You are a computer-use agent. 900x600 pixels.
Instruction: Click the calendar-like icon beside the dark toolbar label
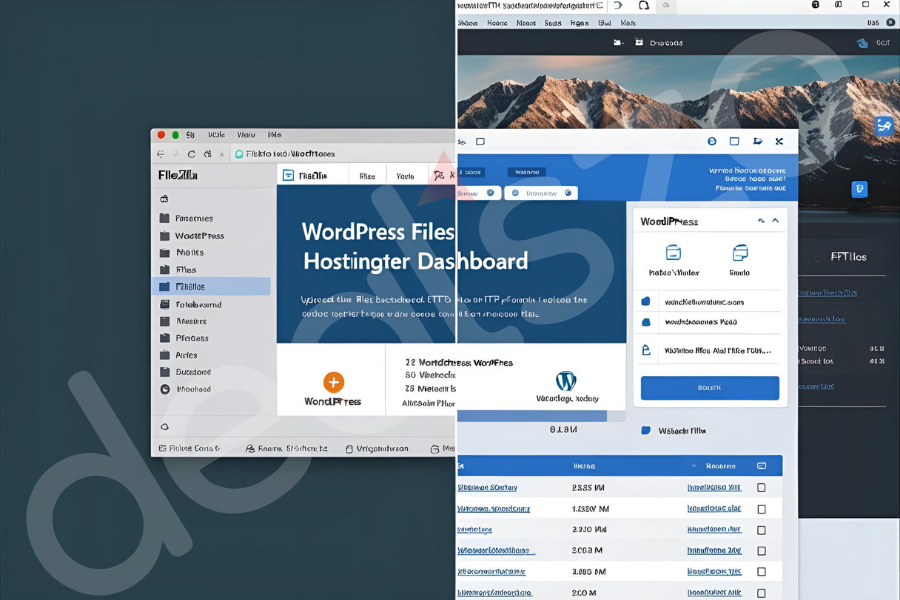639,42
